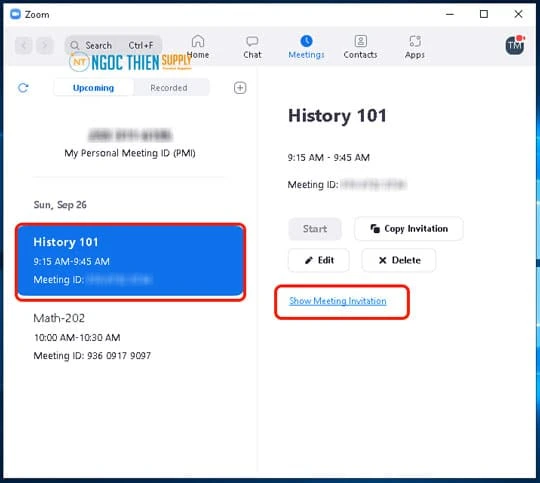The width and height of the screenshot is (540, 483).
Task: Maximize the Zoom window
Action: [x=484, y=14]
